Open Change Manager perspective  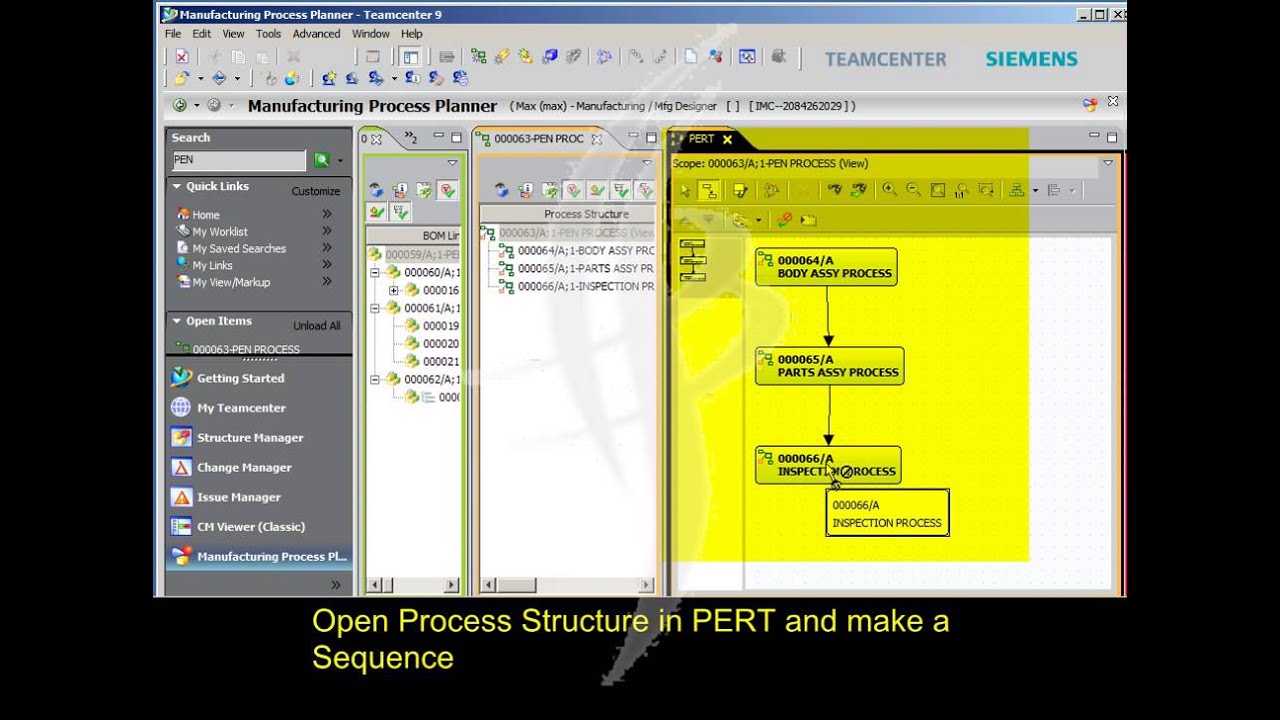(x=244, y=467)
